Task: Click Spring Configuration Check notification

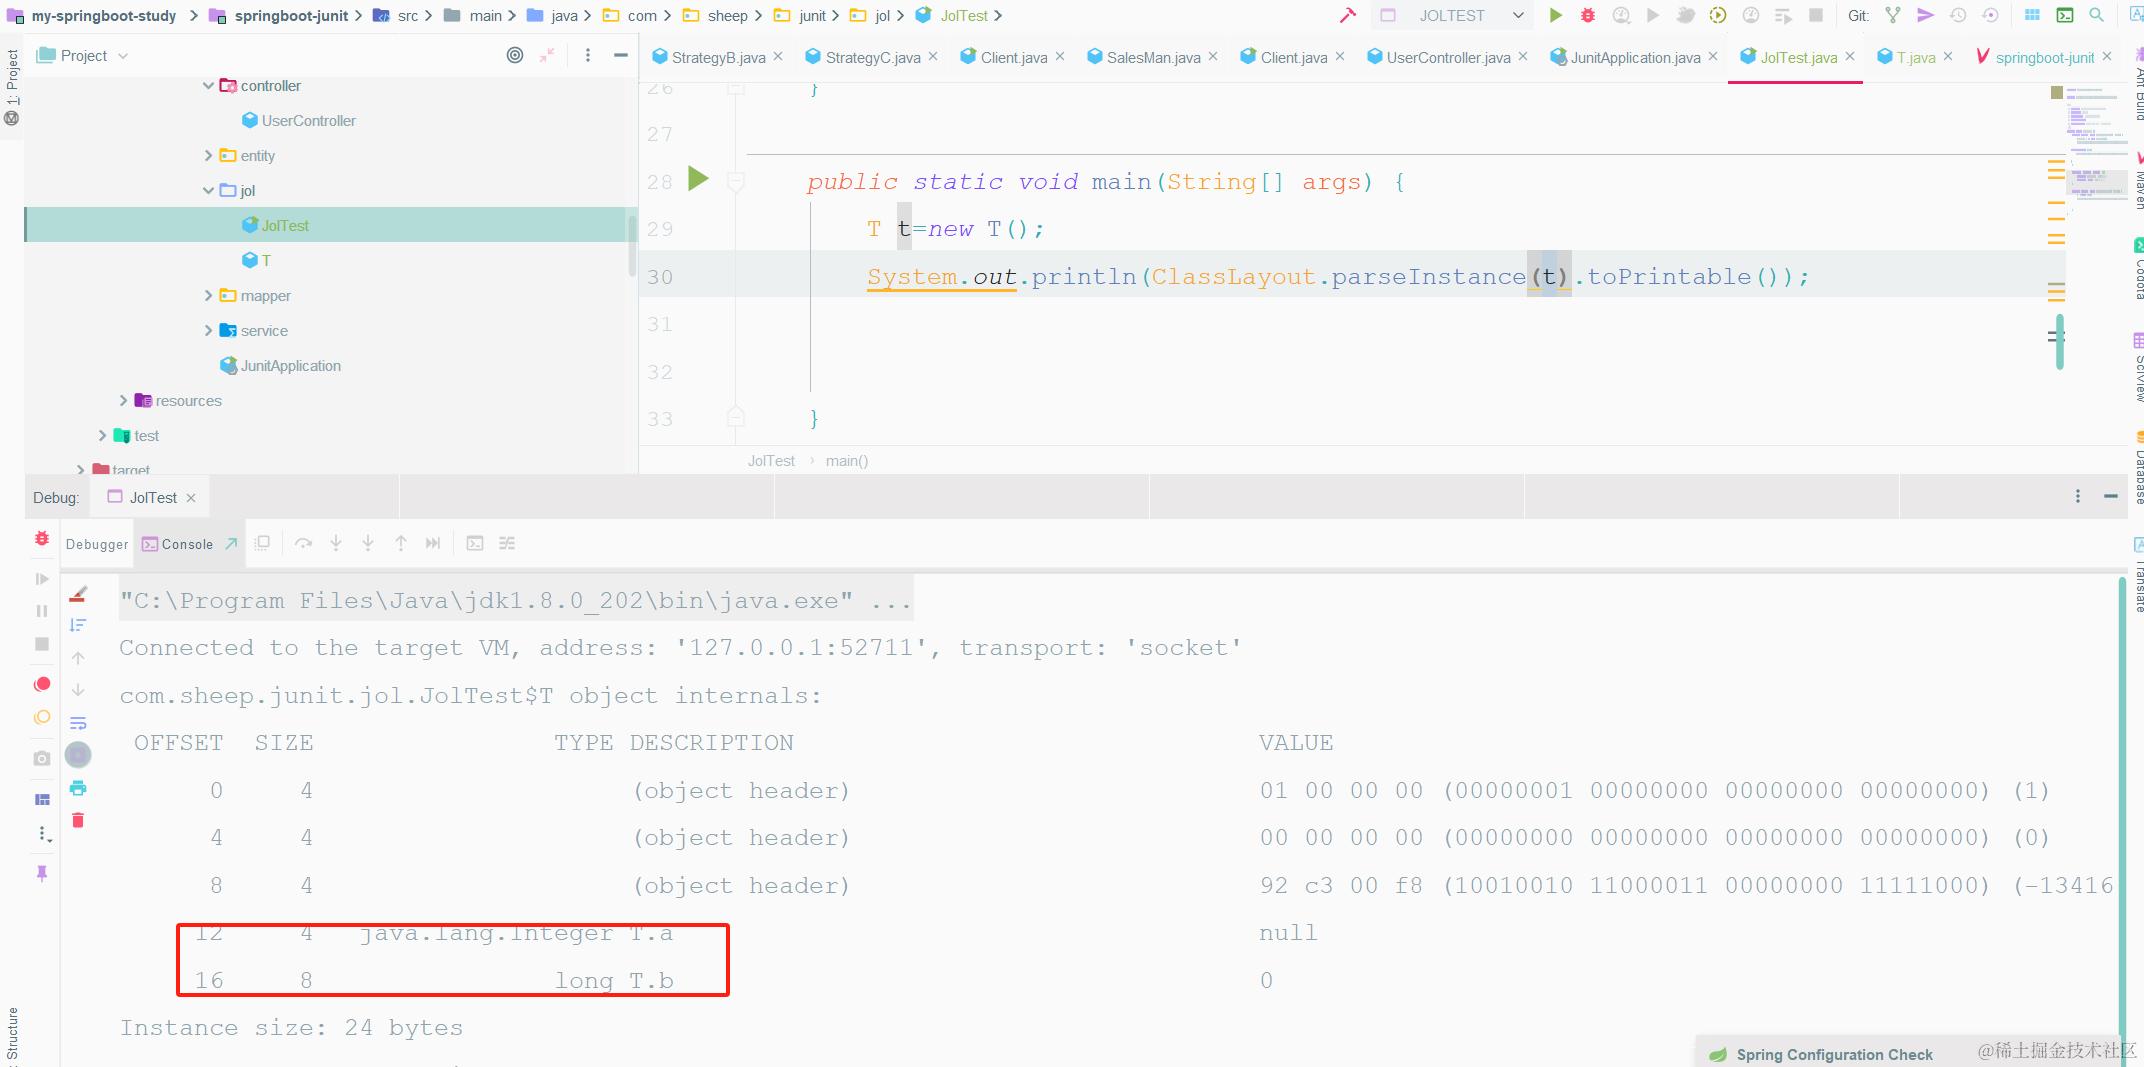Action: [1834, 1054]
